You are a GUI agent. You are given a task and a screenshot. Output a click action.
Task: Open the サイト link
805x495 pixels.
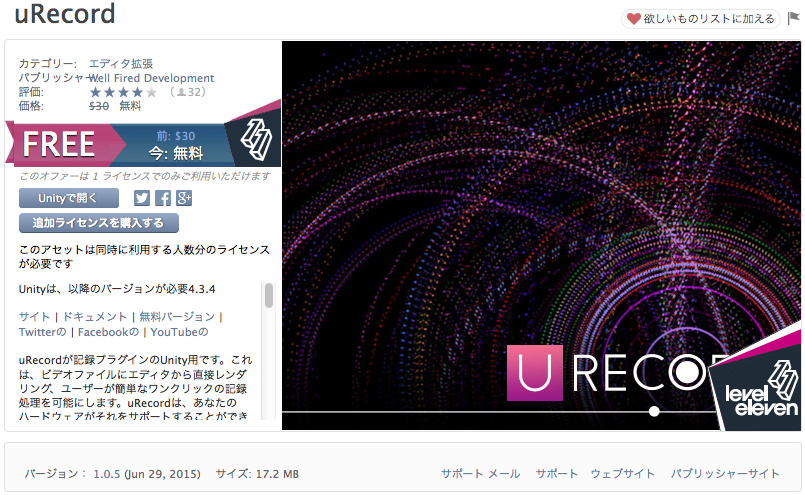(34, 317)
